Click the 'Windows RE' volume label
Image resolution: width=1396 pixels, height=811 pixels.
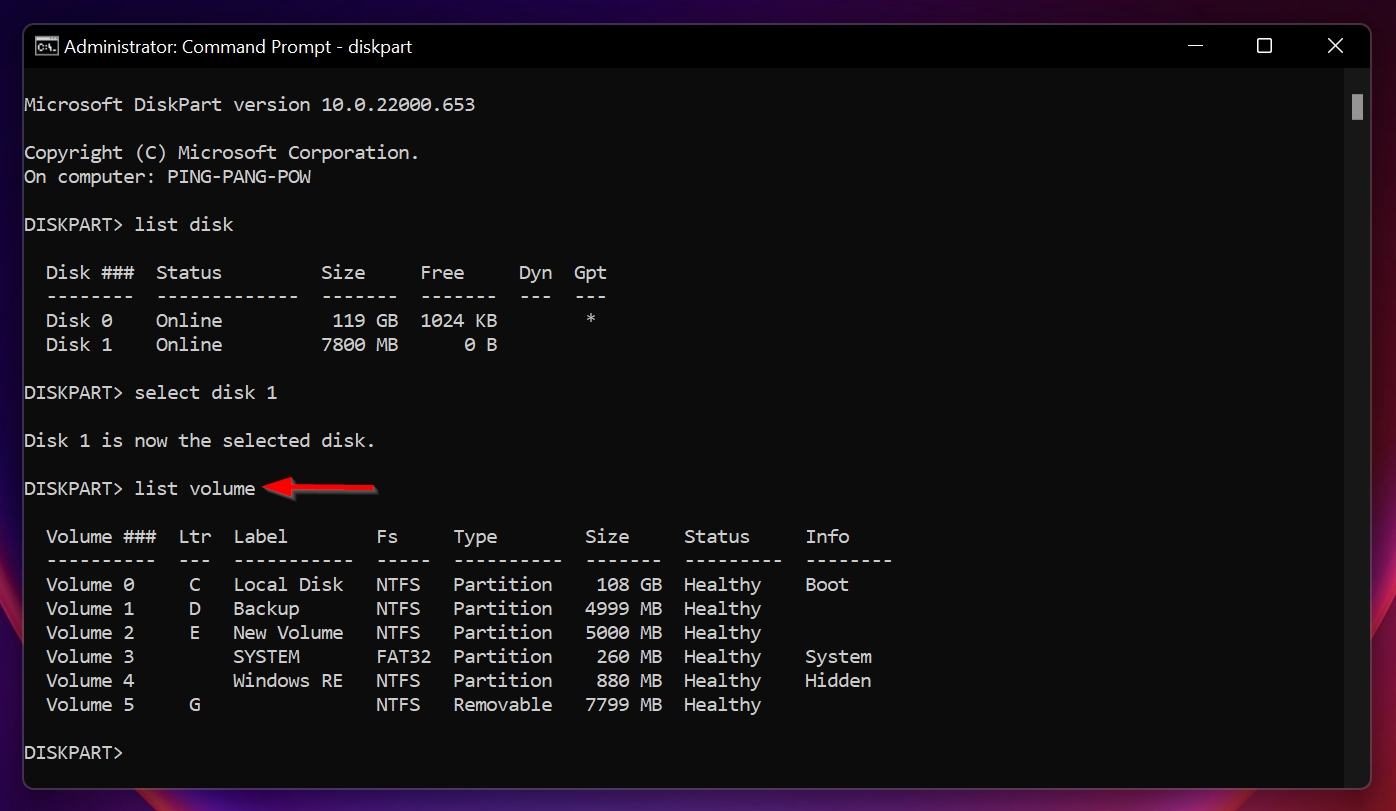tap(288, 681)
